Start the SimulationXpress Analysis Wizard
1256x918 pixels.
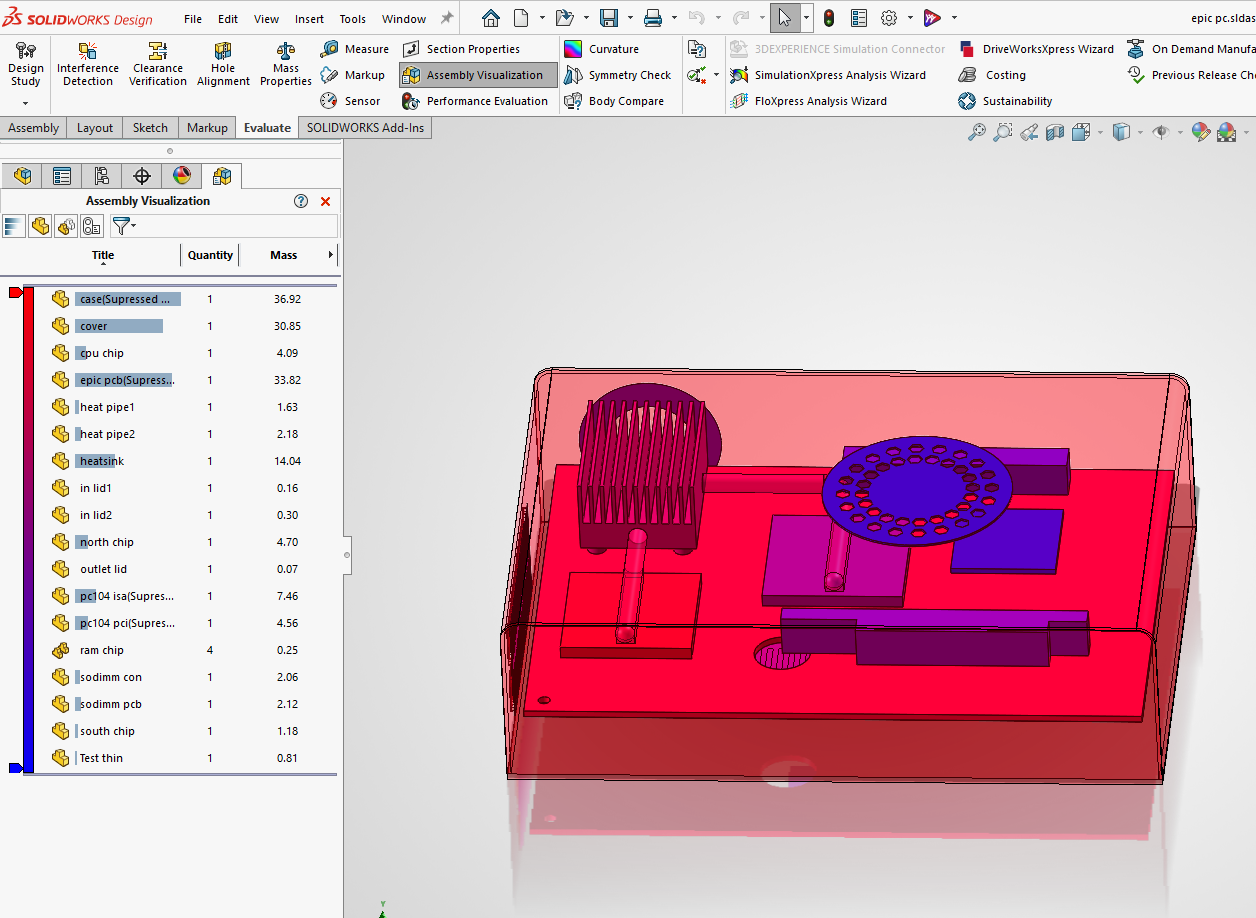pos(828,75)
